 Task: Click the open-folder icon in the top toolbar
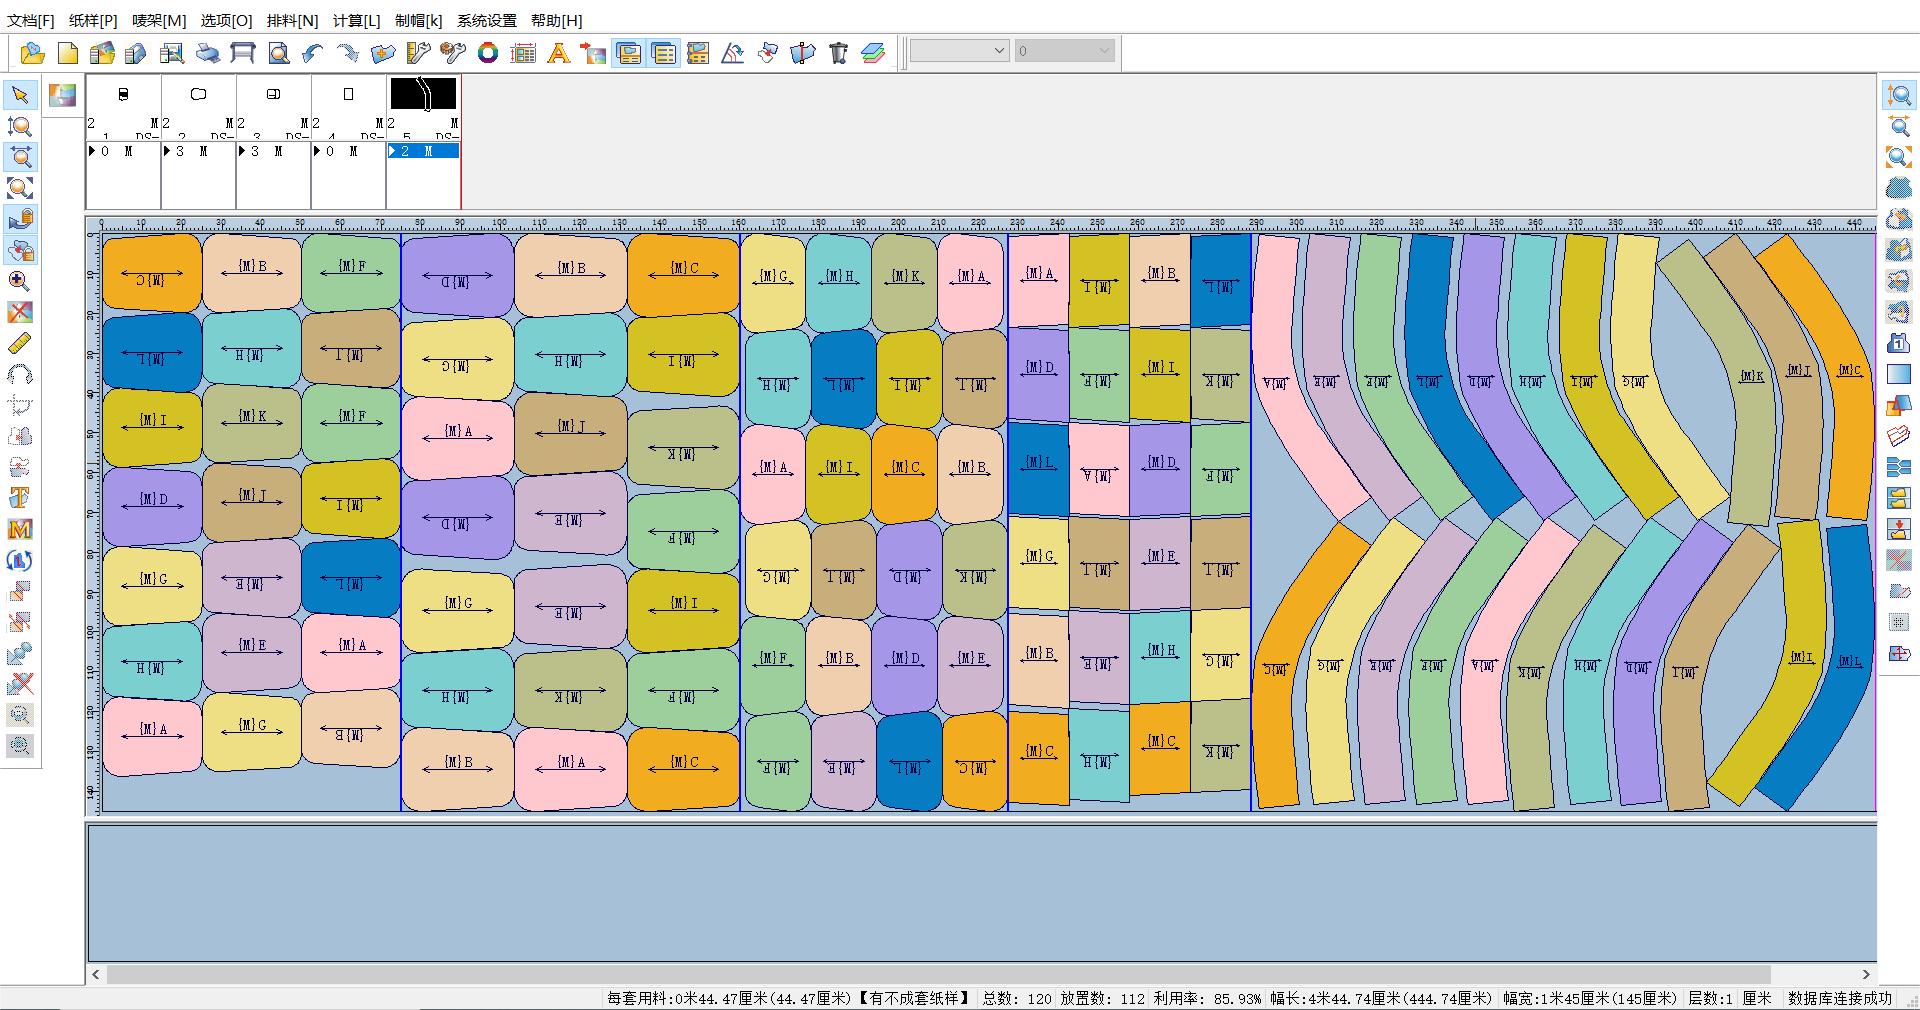pos(32,53)
